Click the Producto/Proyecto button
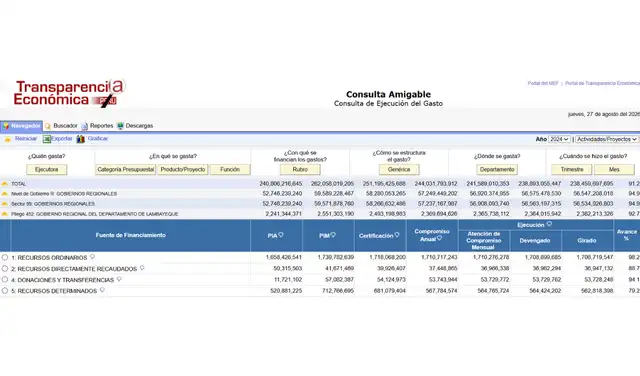This screenshot has height=376, width=640. click(183, 169)
